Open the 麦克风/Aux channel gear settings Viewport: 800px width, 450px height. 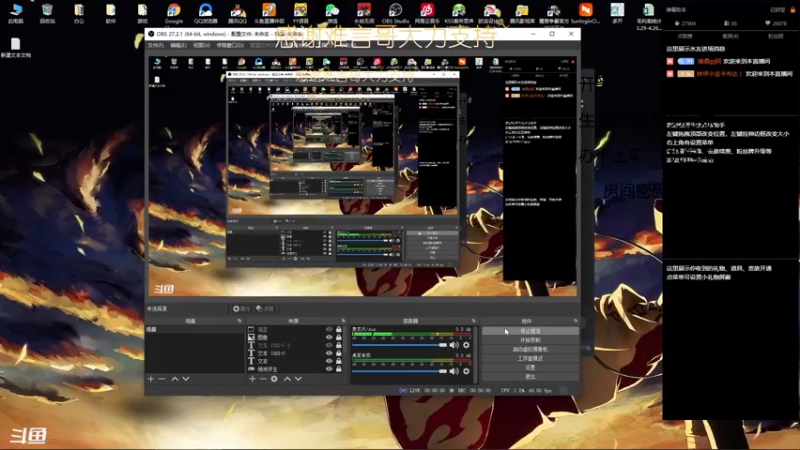[466, 345]
